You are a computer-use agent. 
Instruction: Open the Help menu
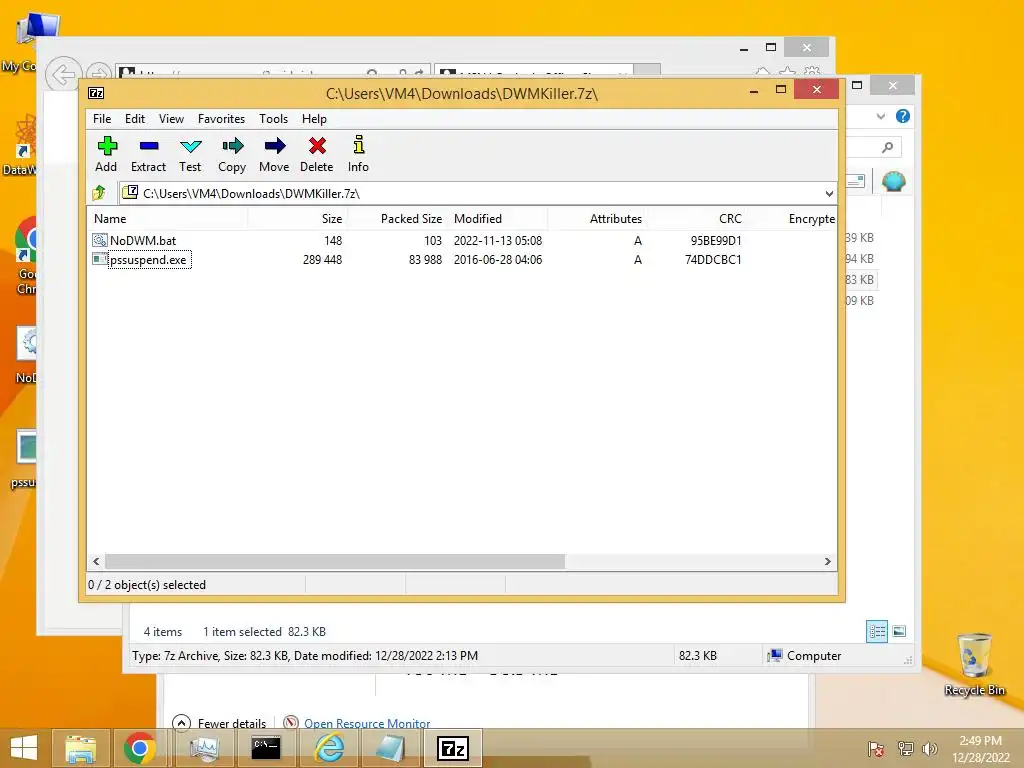pyautogui.click(x=314, y=119)
